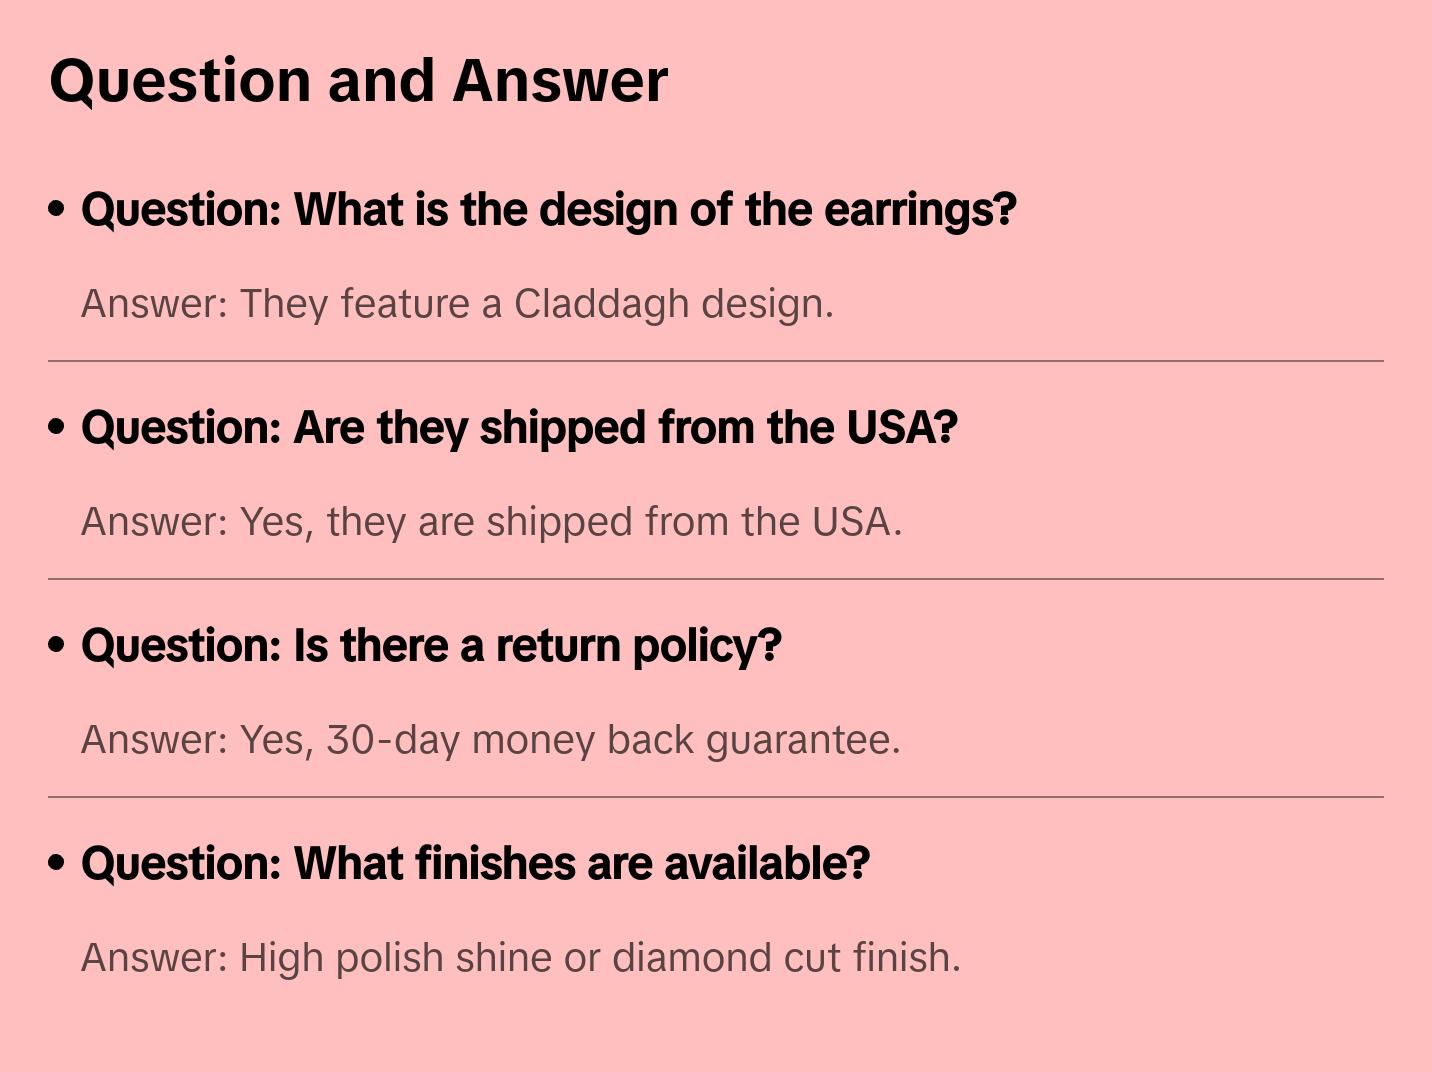Click bullet next to return policy question
This screenshot has height=1072, width=1432.
[57, 645]
